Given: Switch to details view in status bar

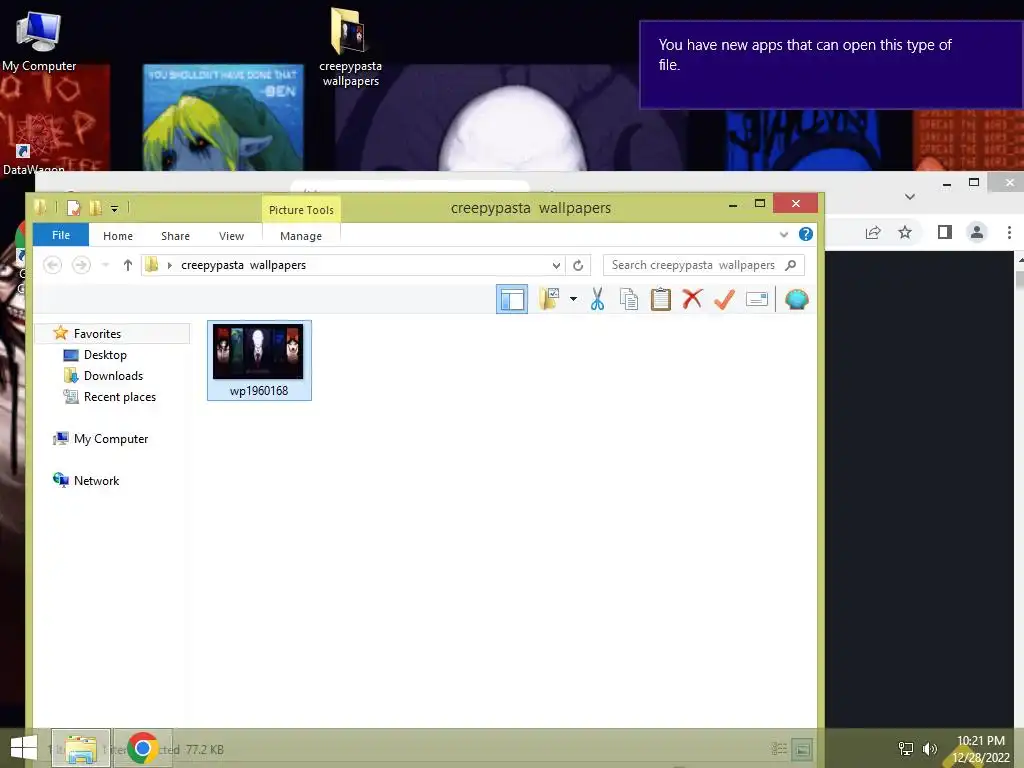Looking at the screenshot, I should pyautogui.click(x=779, y=748).
